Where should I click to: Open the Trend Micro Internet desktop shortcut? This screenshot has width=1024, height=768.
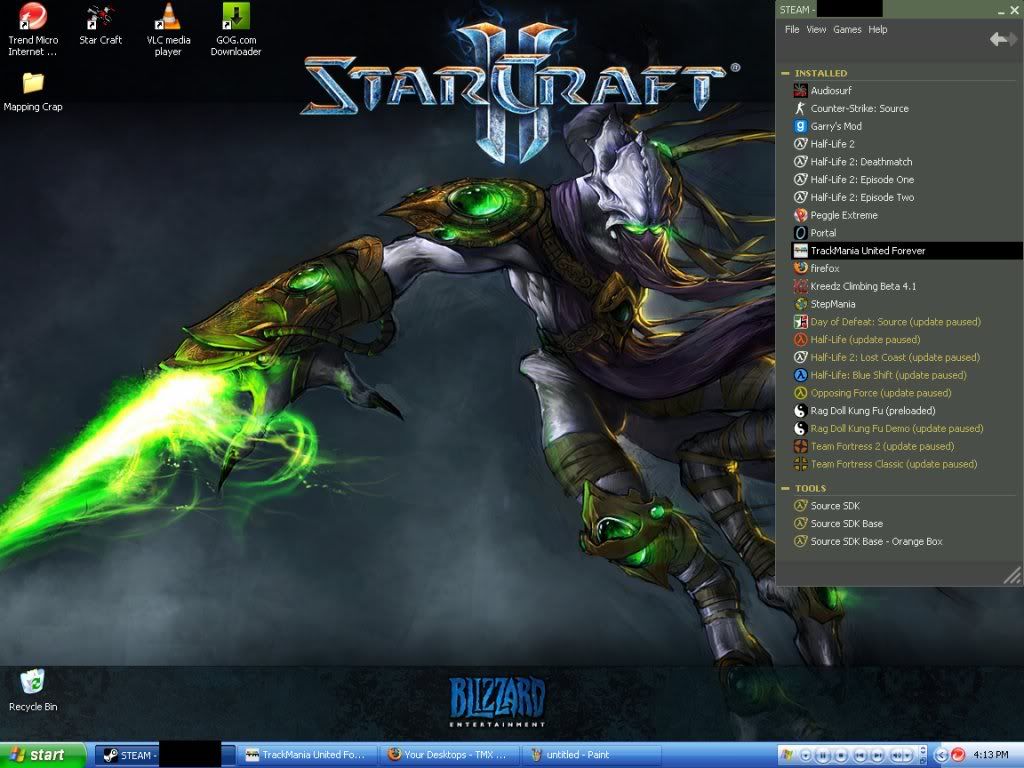tap(33, 29)
